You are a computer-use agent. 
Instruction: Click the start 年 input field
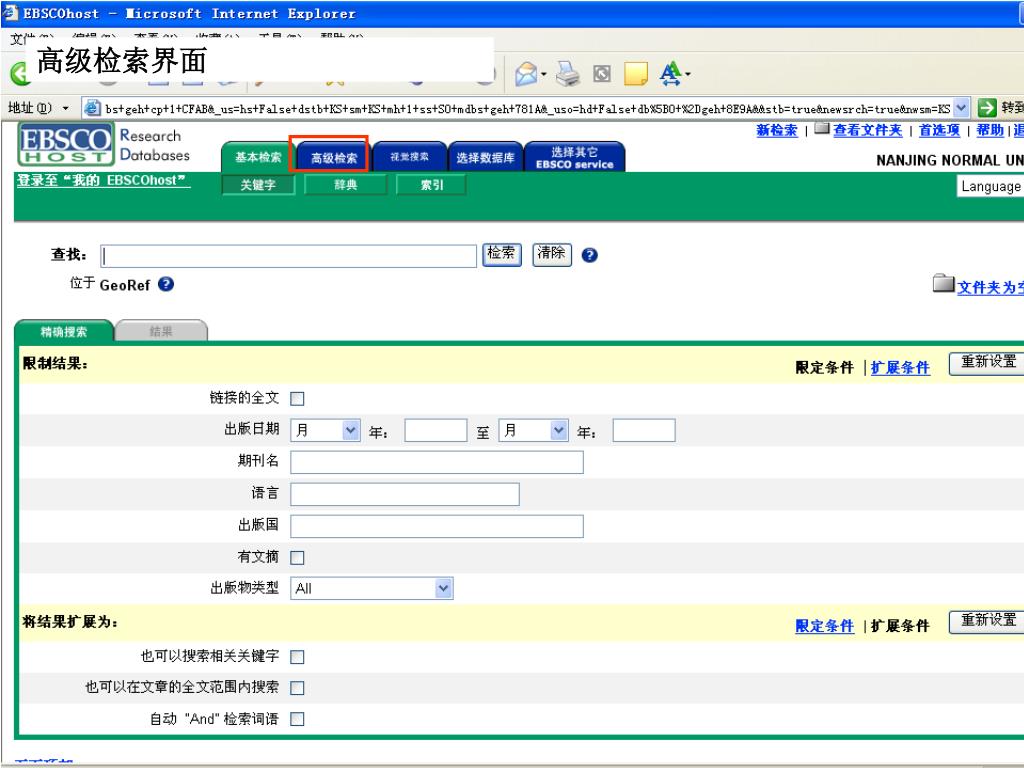coord(436,430)
